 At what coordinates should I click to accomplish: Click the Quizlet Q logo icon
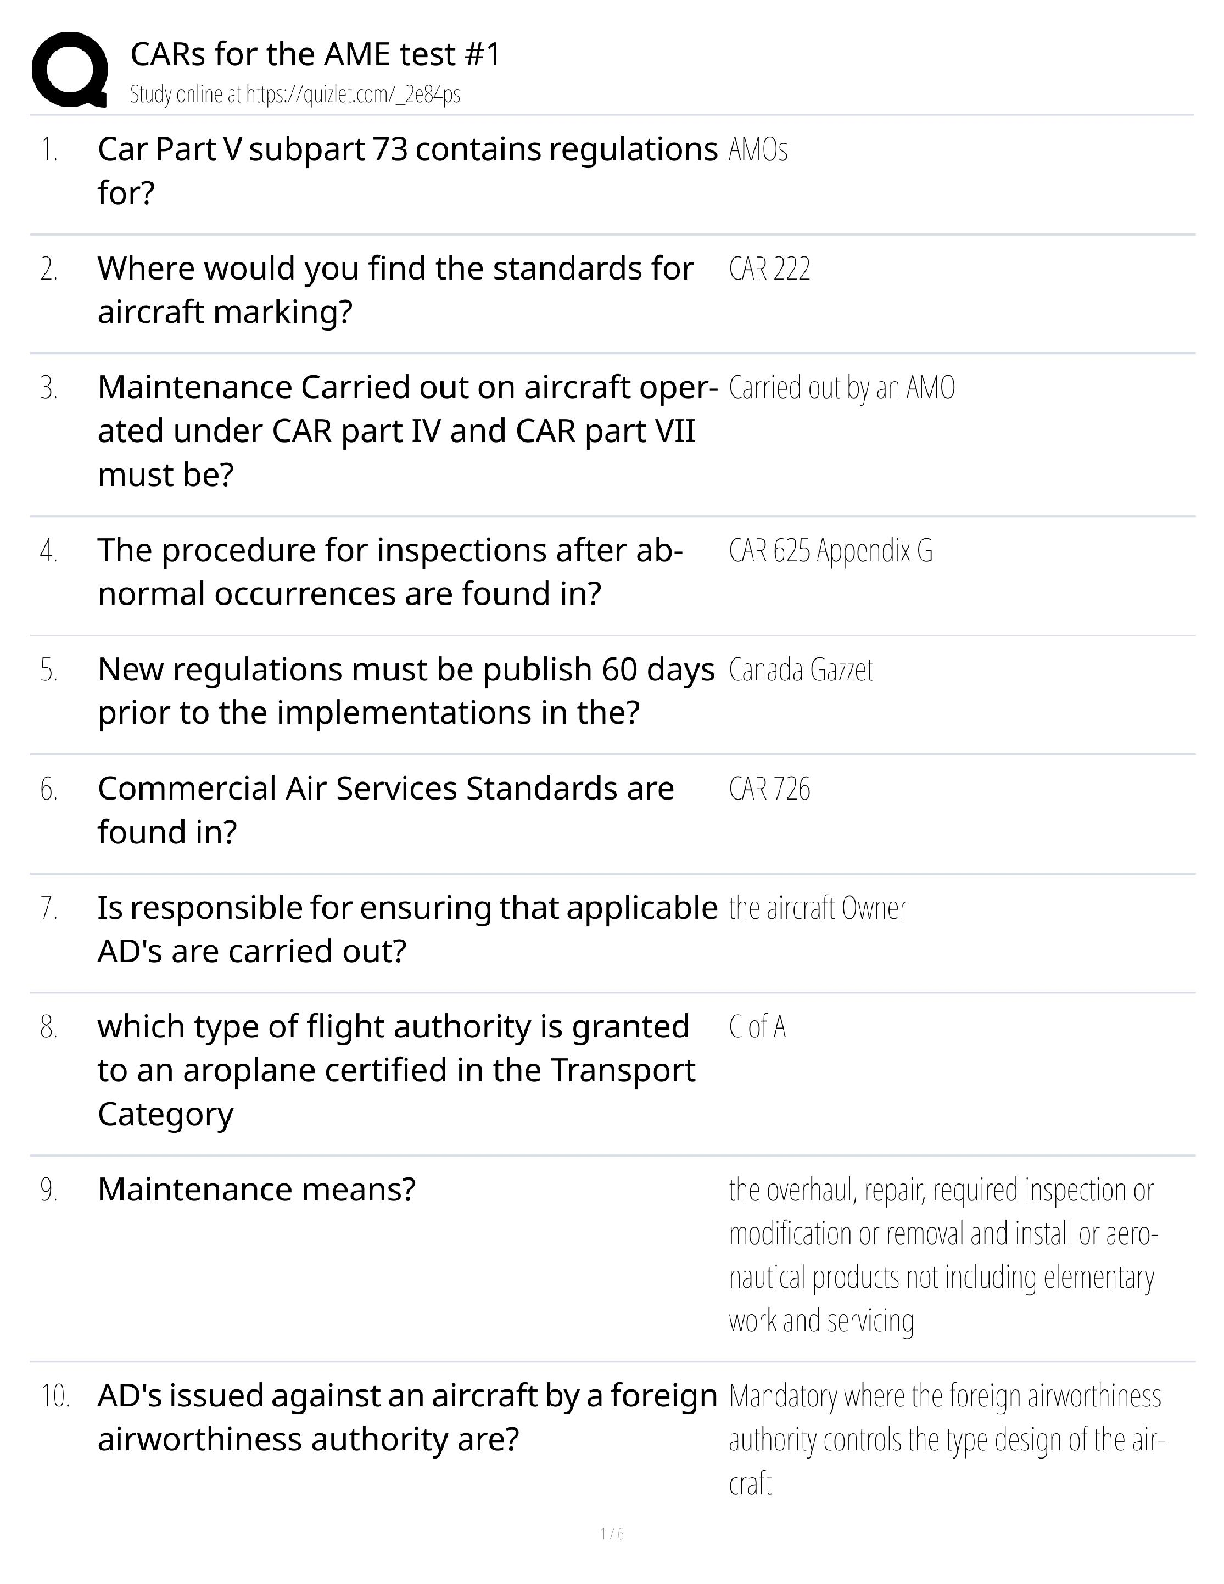tap(69, 70)
